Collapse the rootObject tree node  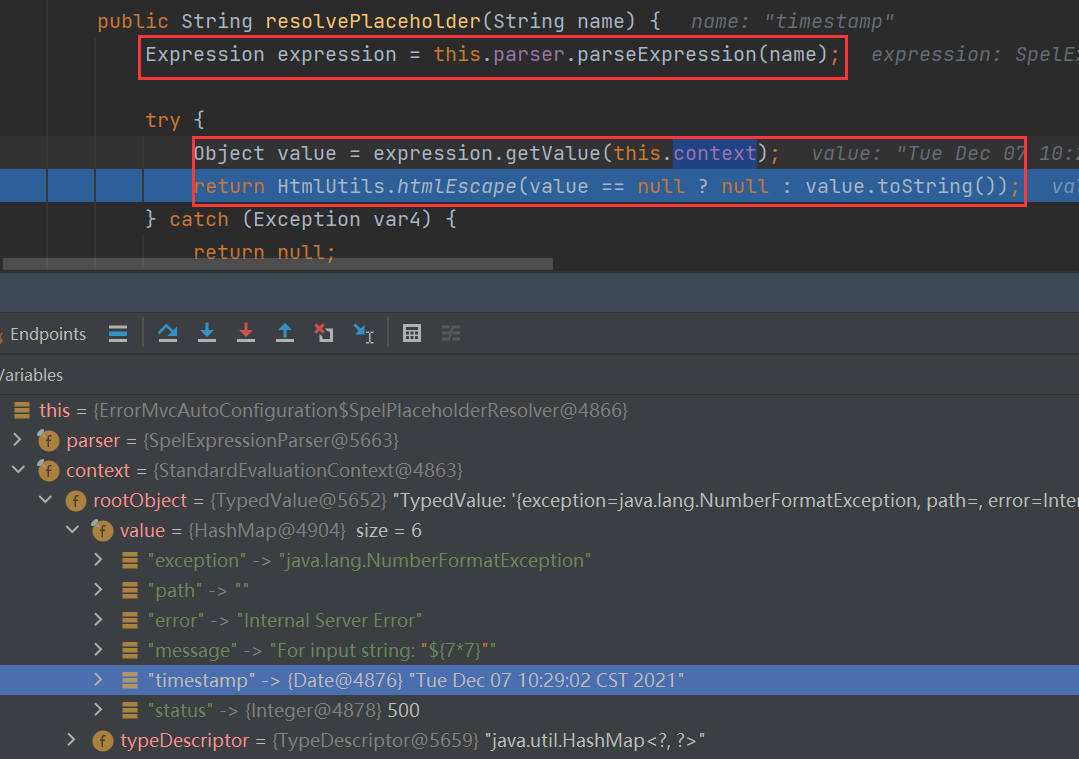[45, 500]
